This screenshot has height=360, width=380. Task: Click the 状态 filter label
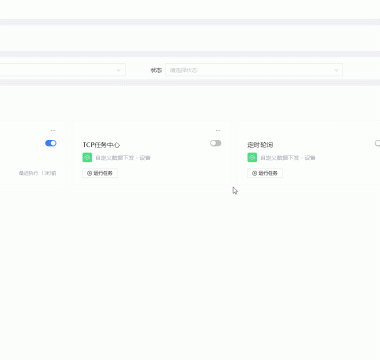click(x=156, y=70)
